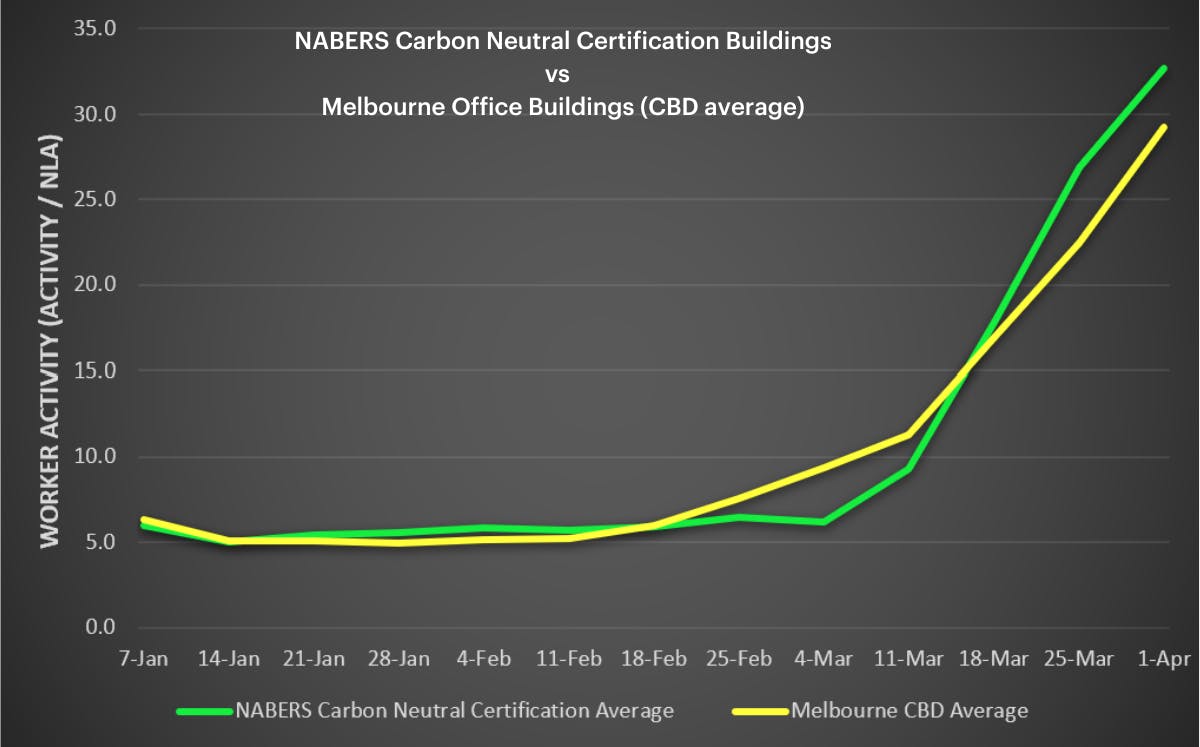Click the 25-Mar x-axis label
The height and width of the screenshot is (747, 1200).
pyautogui.click(x=1080, y=659)
